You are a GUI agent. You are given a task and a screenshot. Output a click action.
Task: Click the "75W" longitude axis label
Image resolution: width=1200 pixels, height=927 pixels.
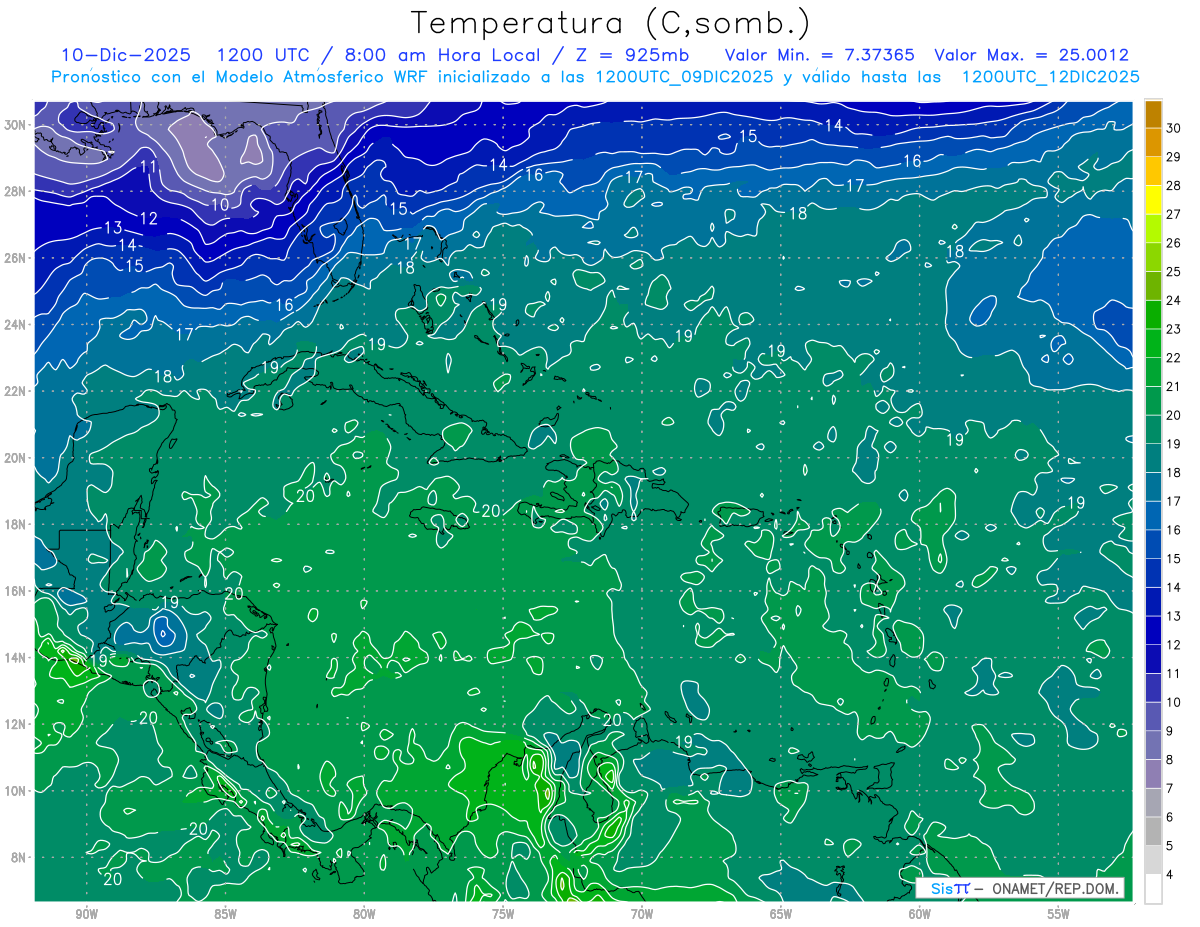tap(503, 914)
